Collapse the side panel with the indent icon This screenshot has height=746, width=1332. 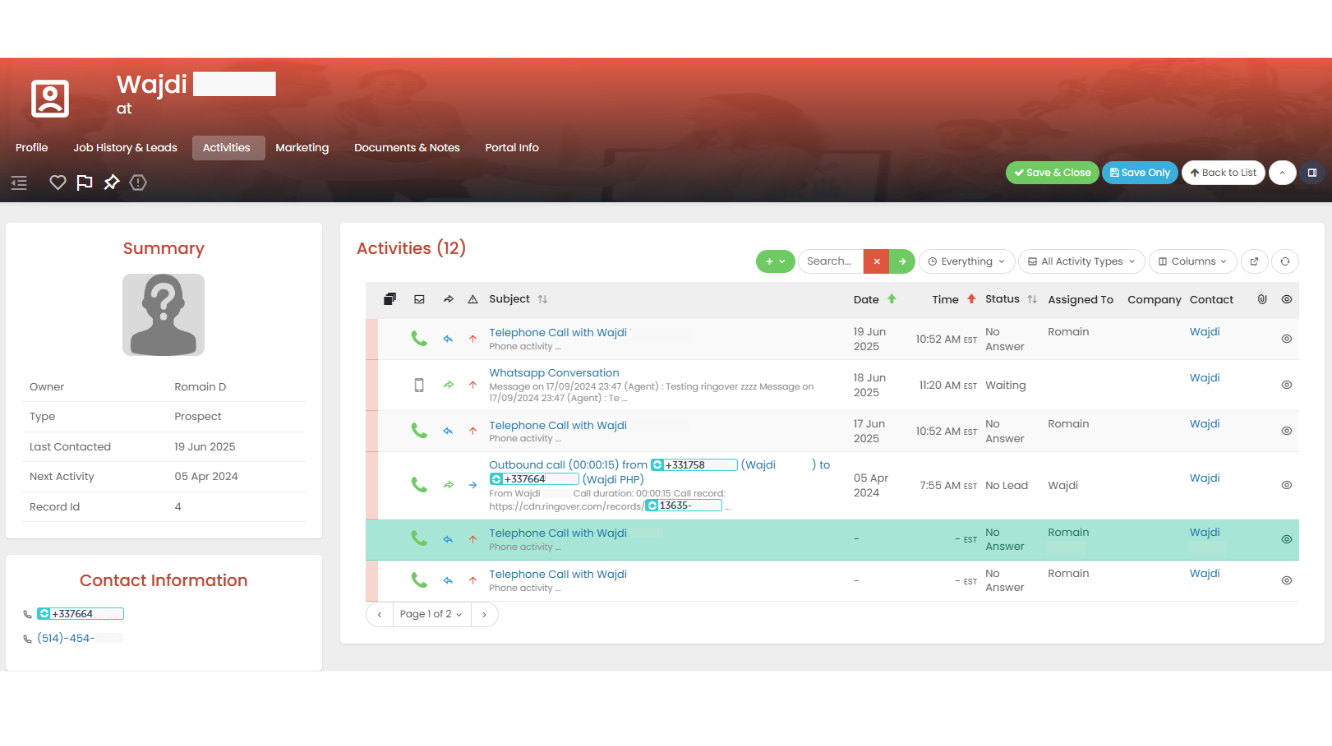pos(18,182)
